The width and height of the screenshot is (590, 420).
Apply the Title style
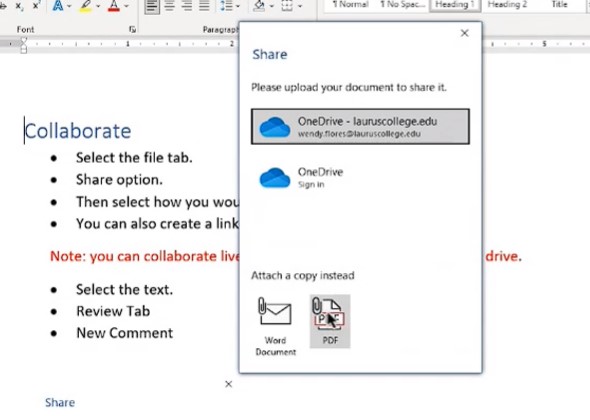click(x=559, y=5)
